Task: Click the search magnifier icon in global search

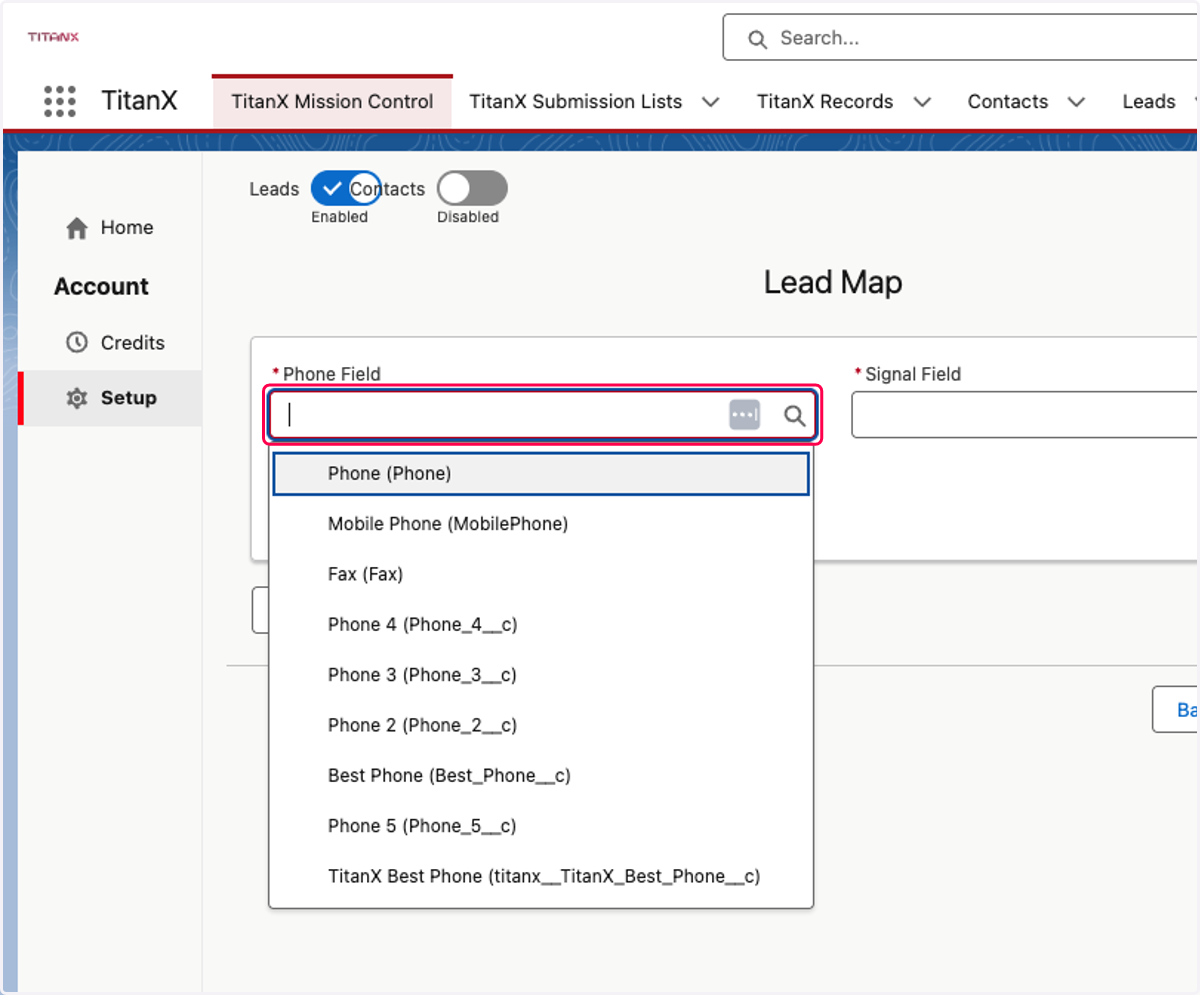Action: (x=758, y=39)
